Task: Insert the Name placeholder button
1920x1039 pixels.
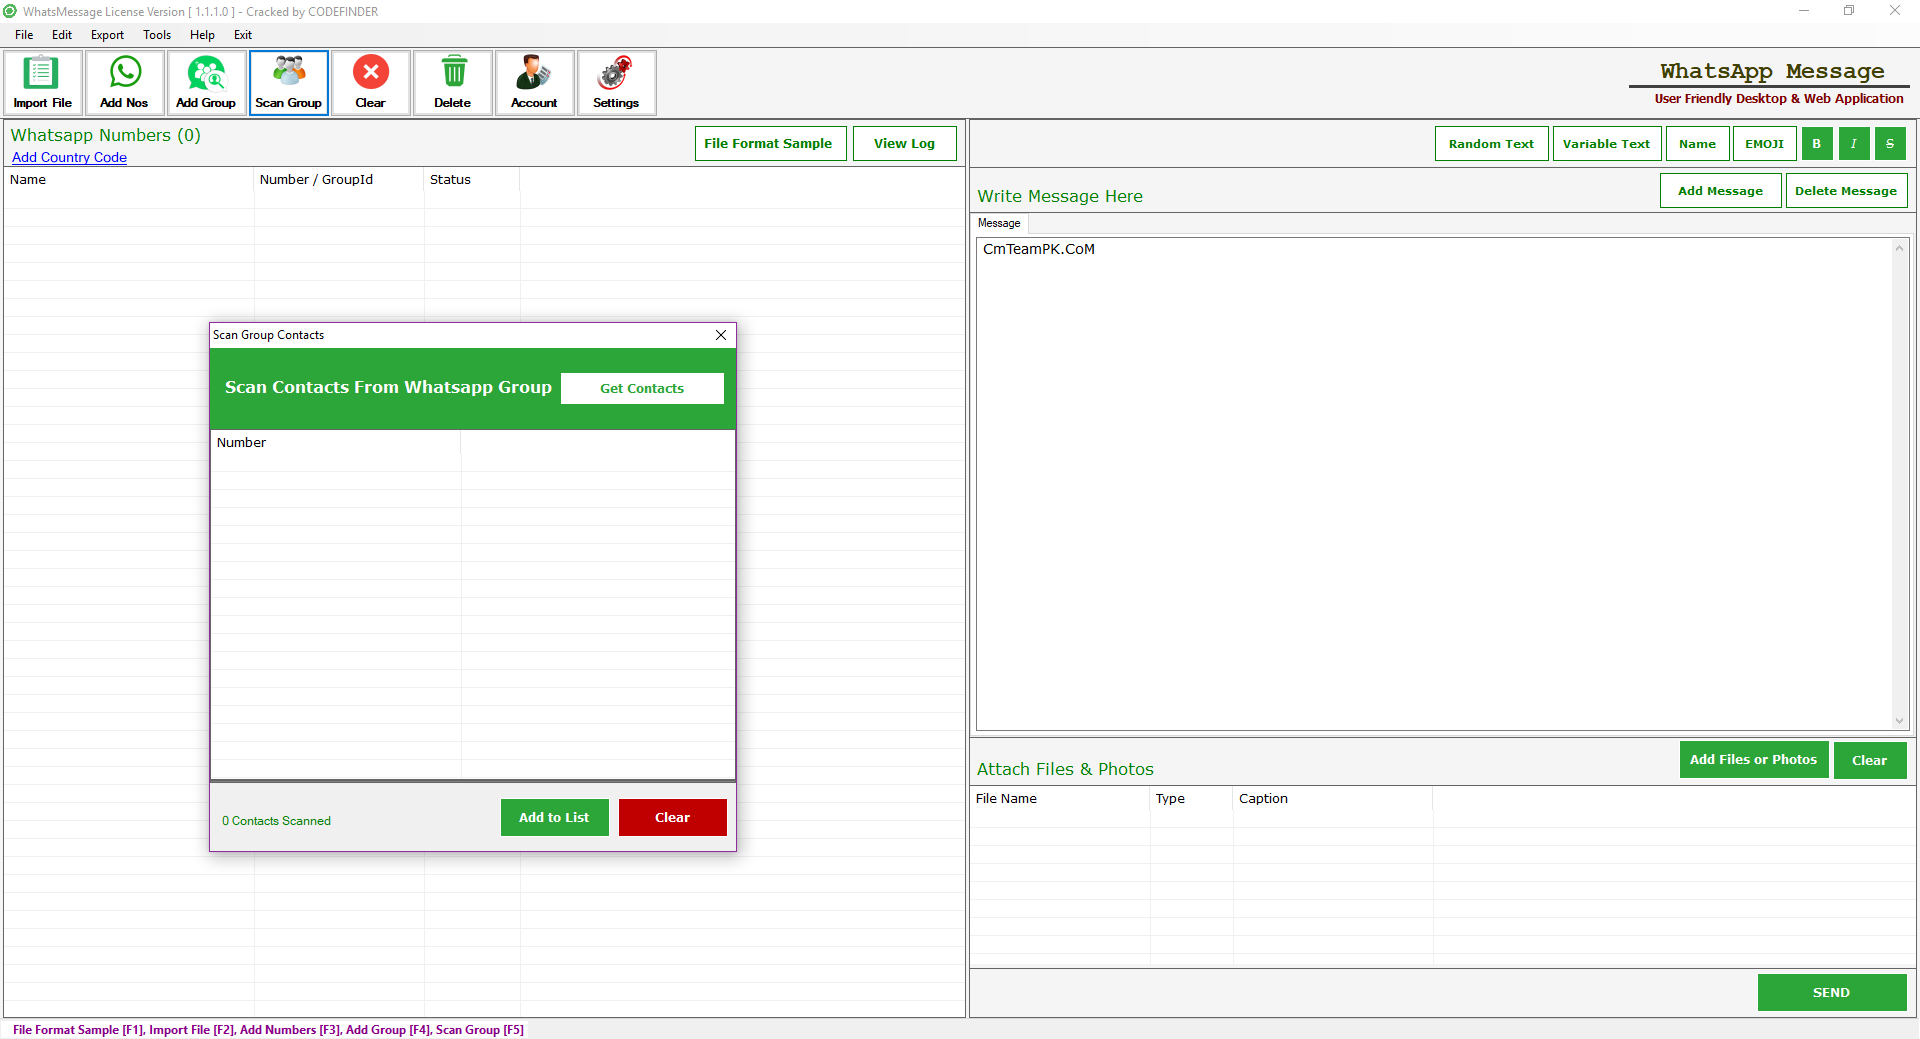Action: coord(1698,144)
